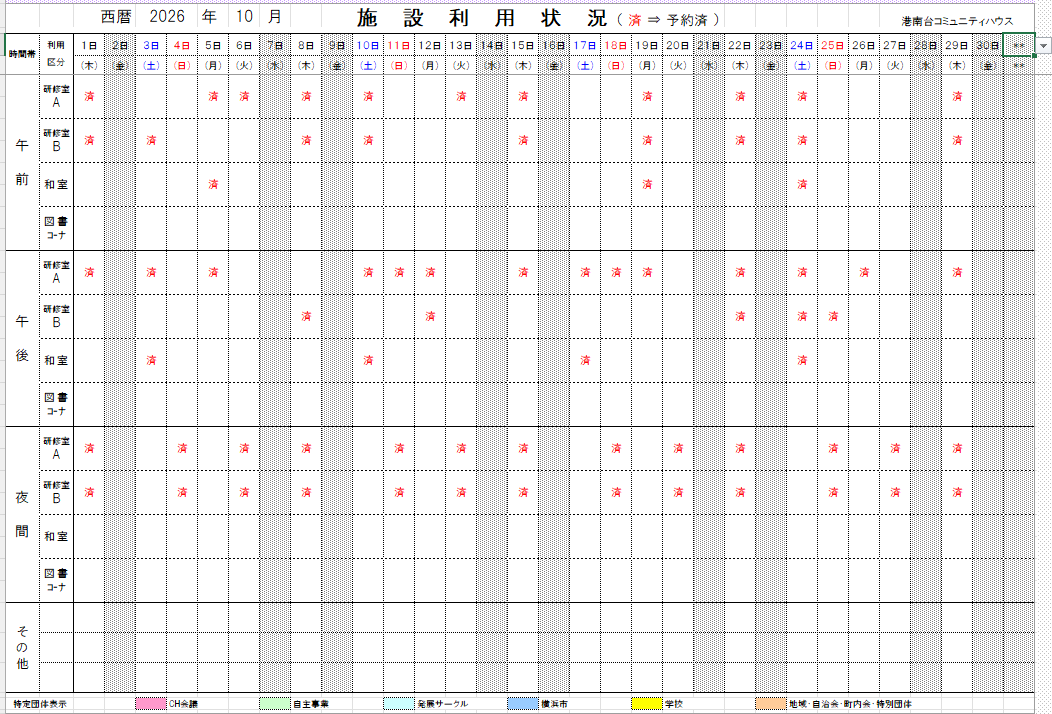Click the pink CH会議 color swatch
1052x714 pixels.
[150, 703]
